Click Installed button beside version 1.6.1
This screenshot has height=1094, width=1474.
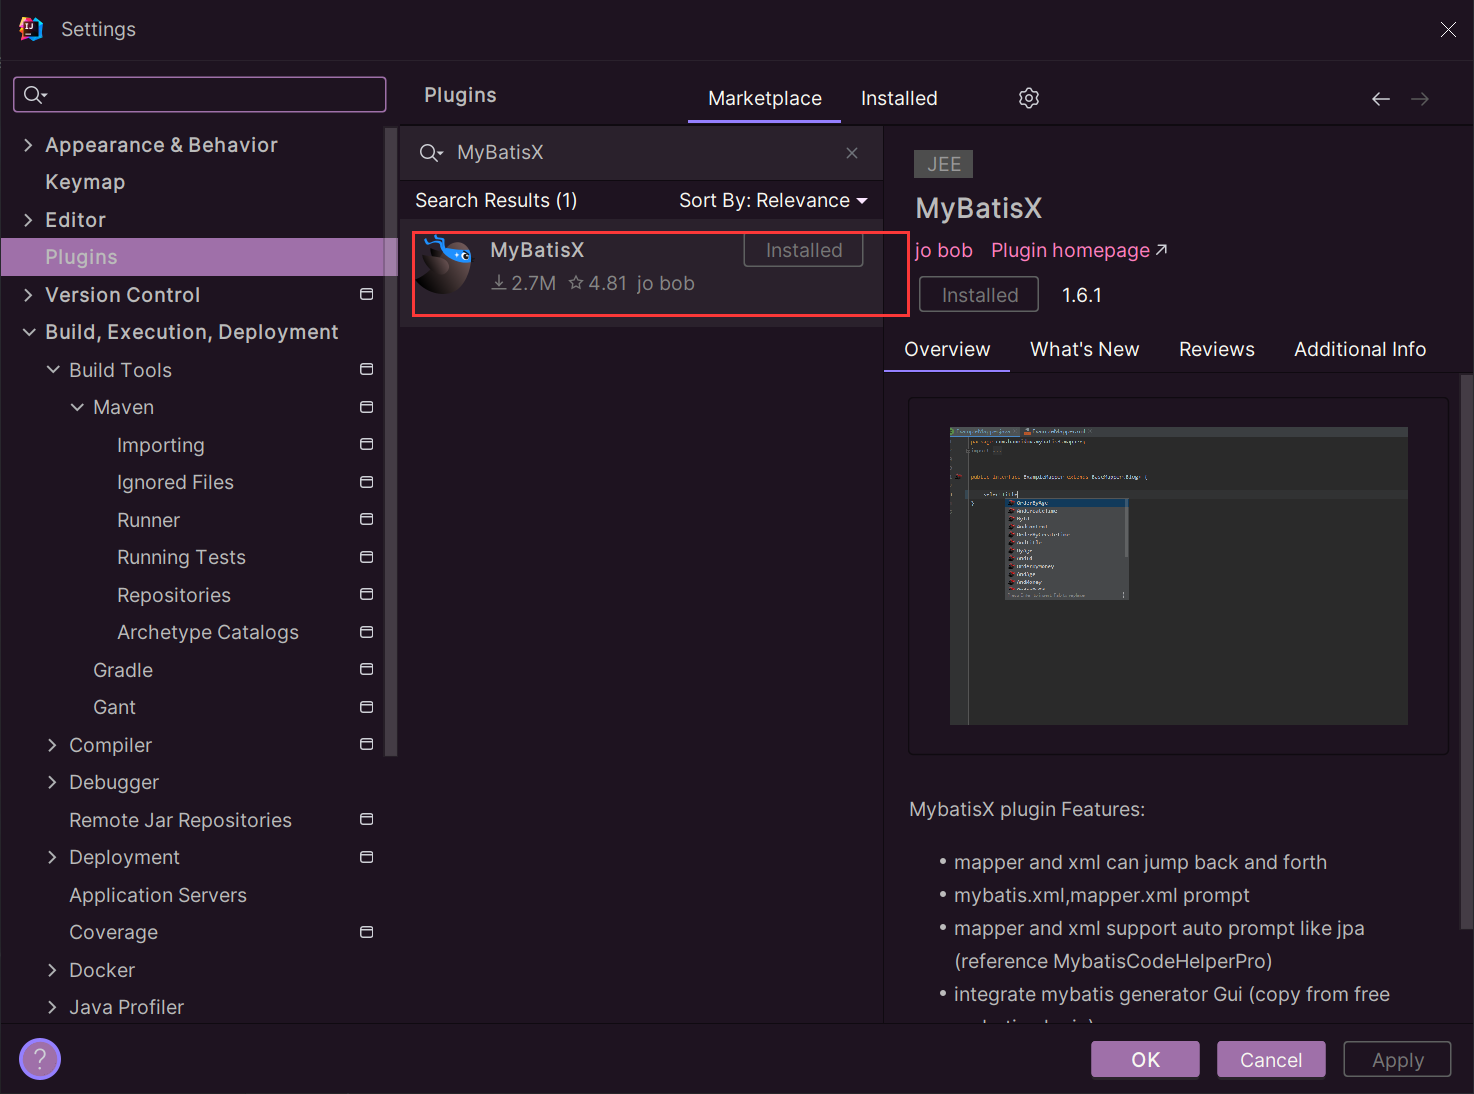pyautogui.click(x=979, y=295)
